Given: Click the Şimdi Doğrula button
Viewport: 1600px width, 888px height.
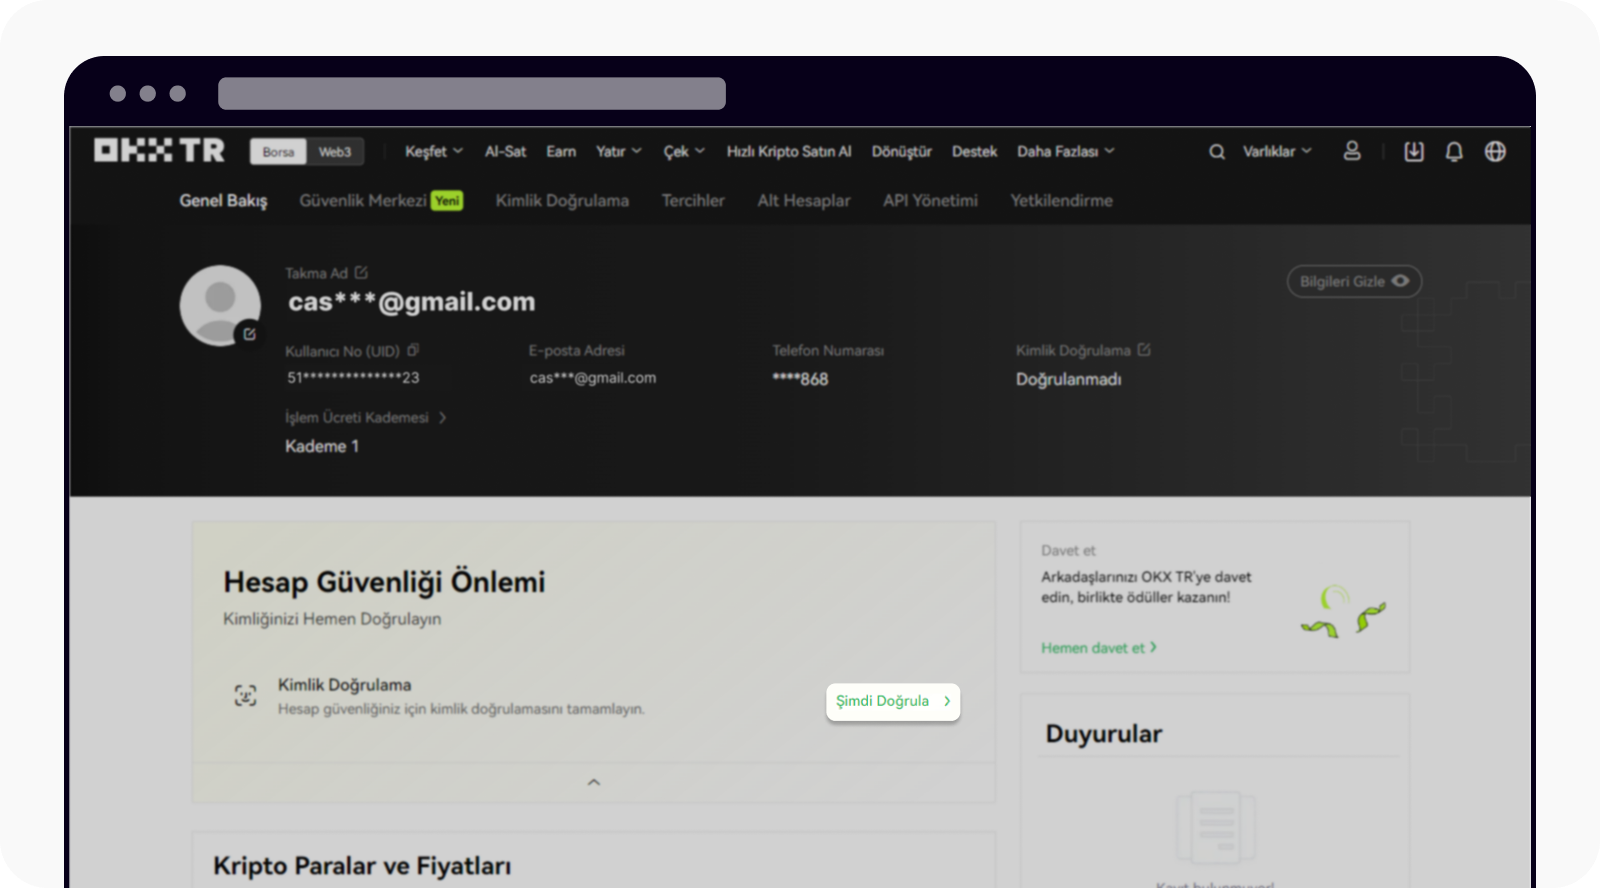Looking at the screenshot, I should click(x=893, y=701).
